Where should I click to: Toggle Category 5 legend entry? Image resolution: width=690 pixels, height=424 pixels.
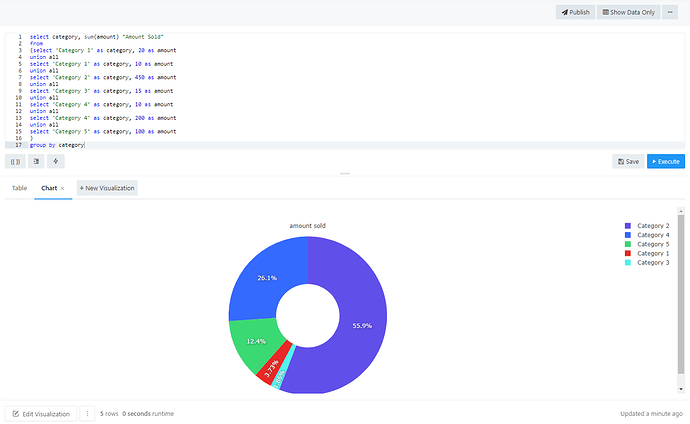pos(647,244)
